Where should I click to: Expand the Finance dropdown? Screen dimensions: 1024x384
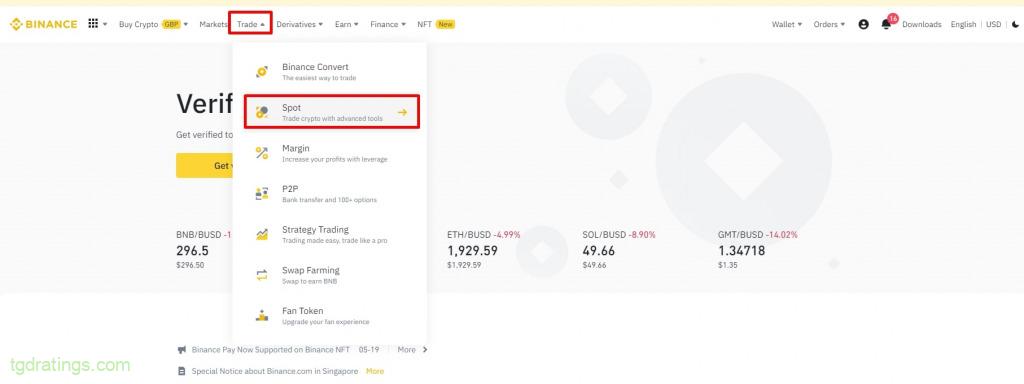pos(388,24)
